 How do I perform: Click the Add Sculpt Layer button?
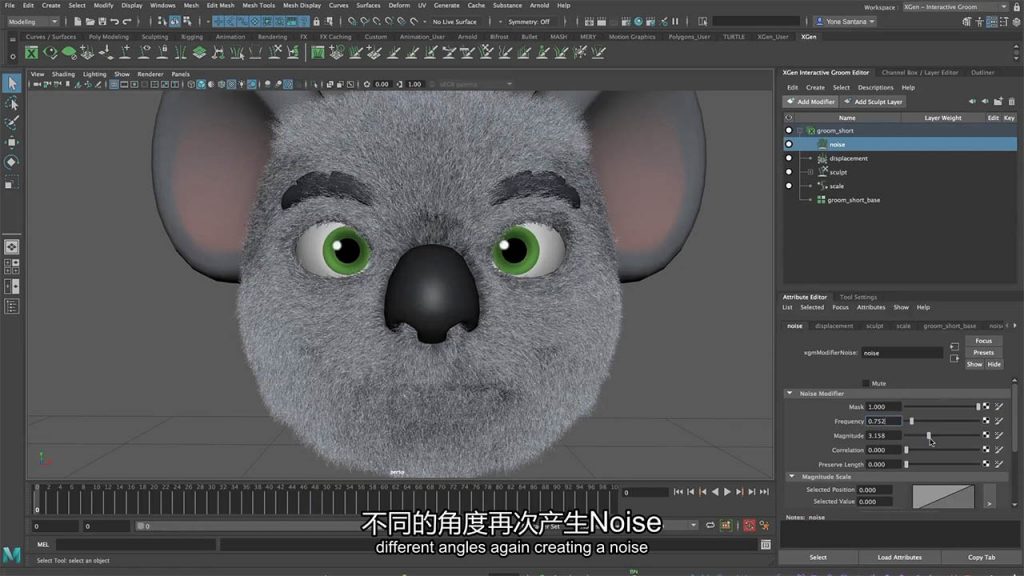point(872,102)
